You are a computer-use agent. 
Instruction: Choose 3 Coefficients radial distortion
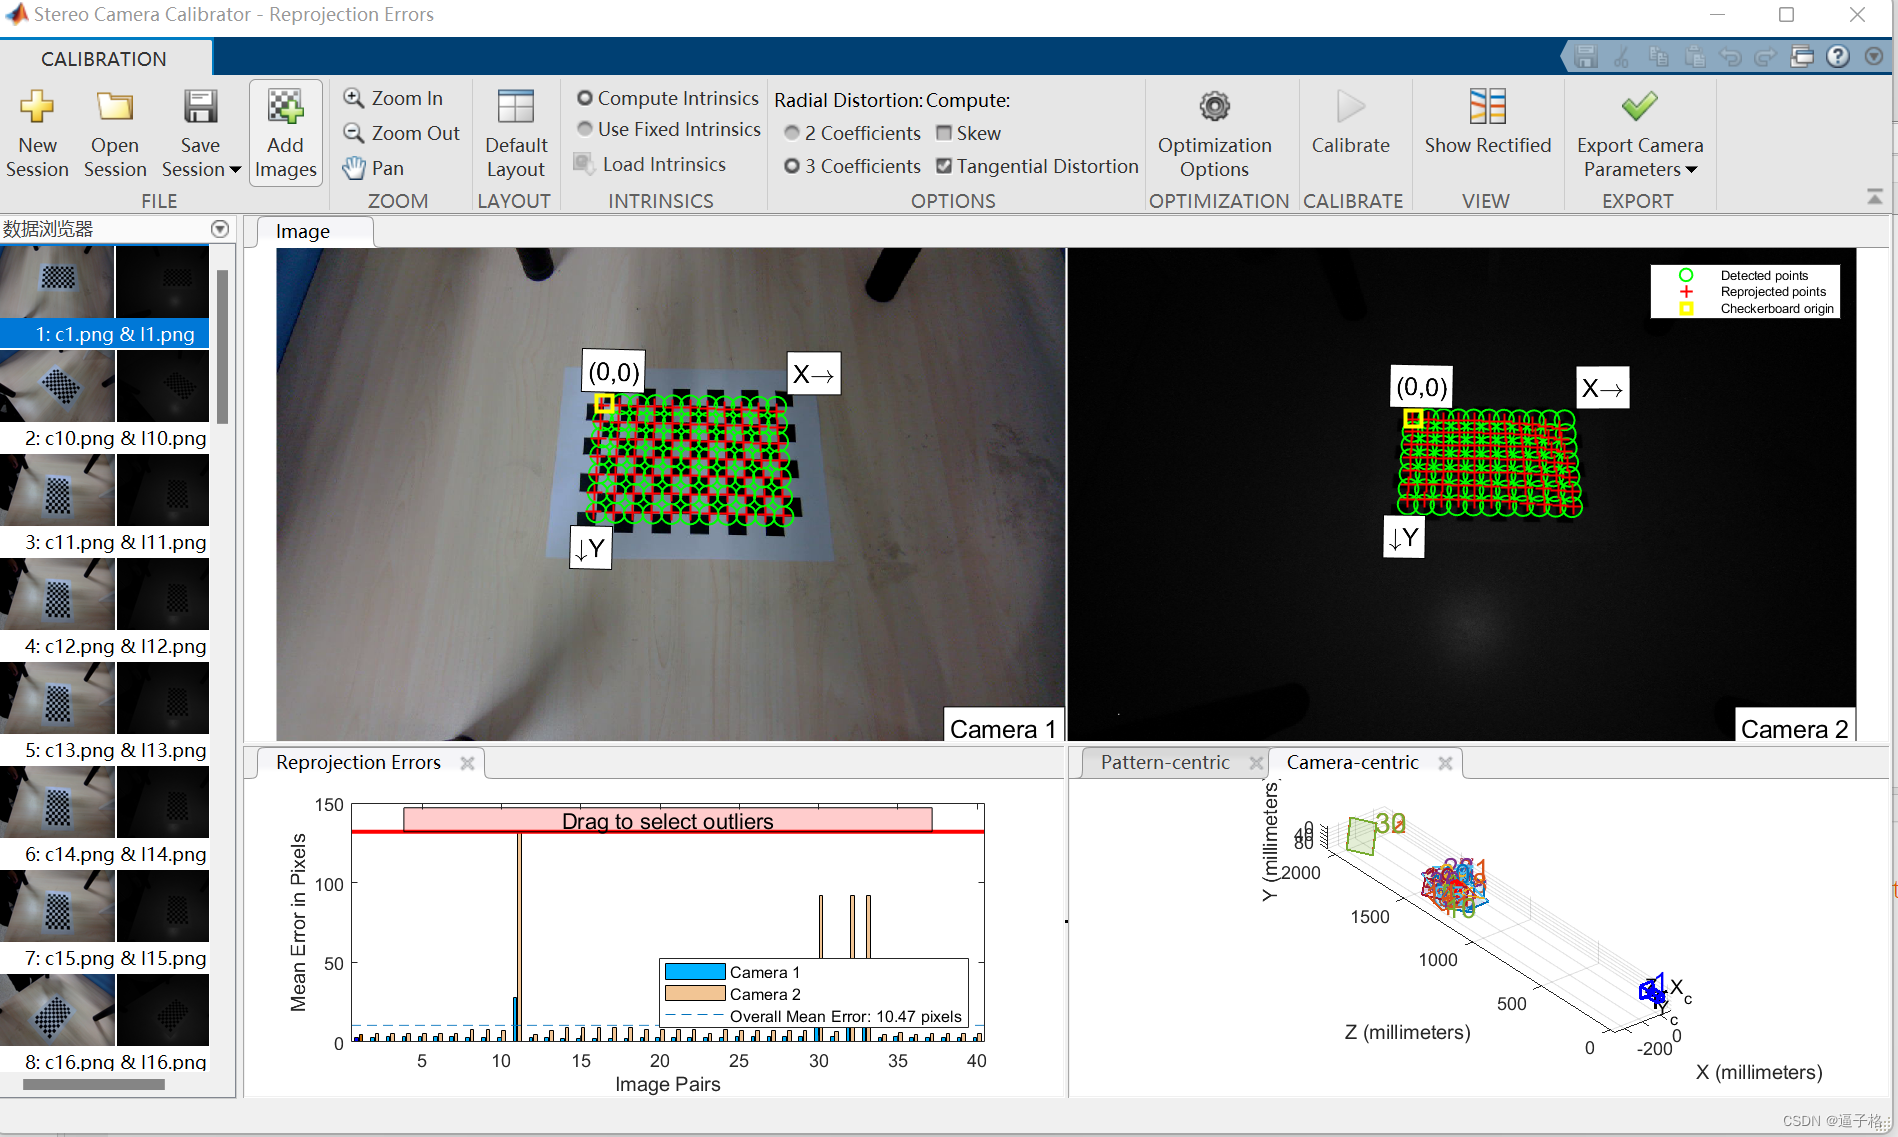[792, 166]
